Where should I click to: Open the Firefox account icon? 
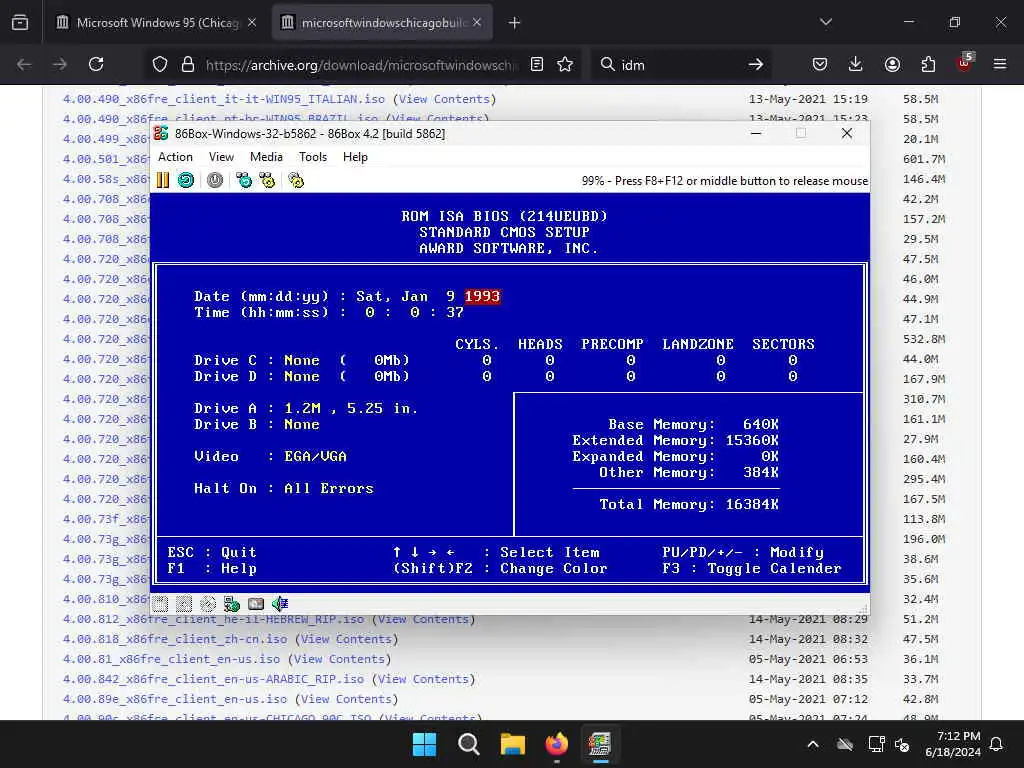pos(892,64)
